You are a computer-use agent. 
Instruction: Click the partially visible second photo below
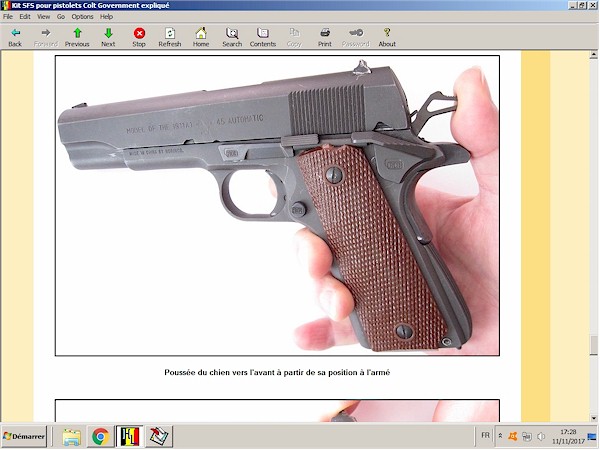coord(277,411)
